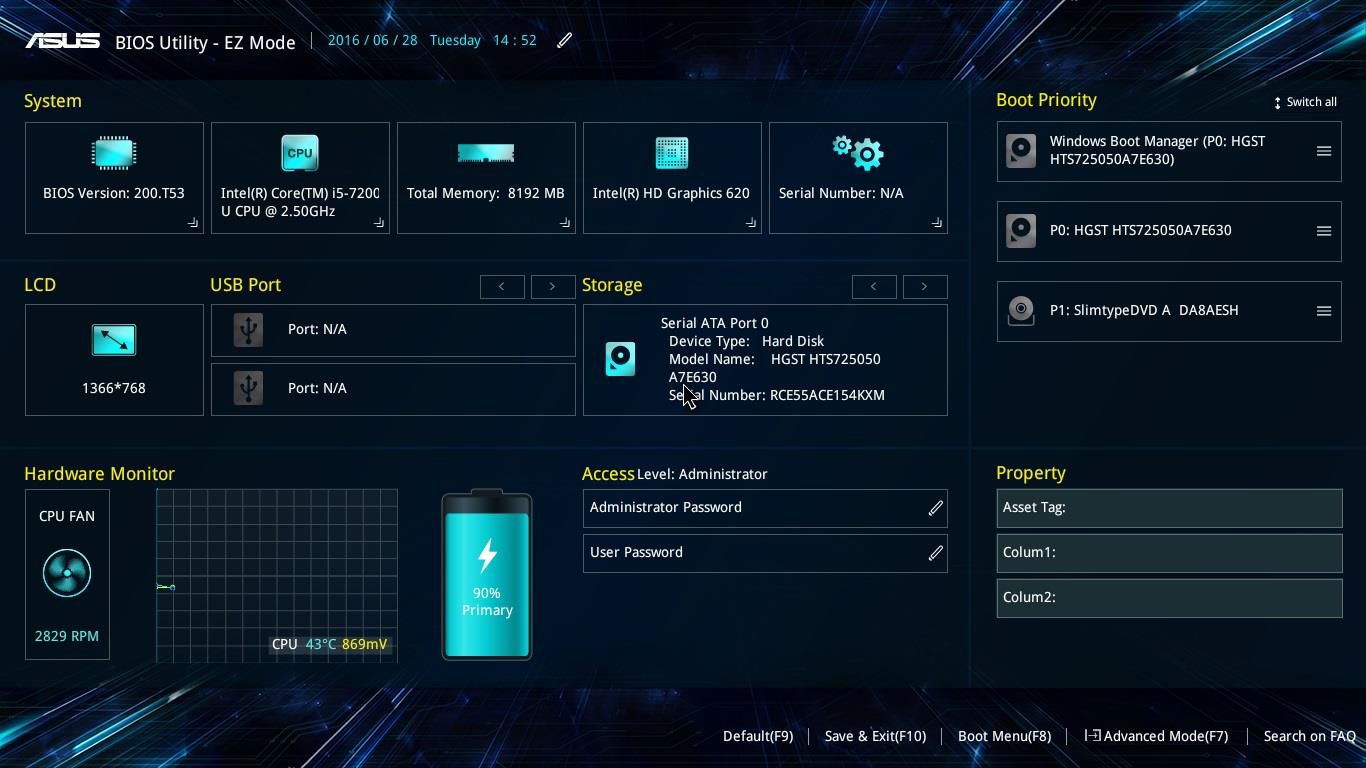Click the Level: Administrator text
Image resolution: width=1366 pixels, height=768 pixels.
(x=702, y=474)
